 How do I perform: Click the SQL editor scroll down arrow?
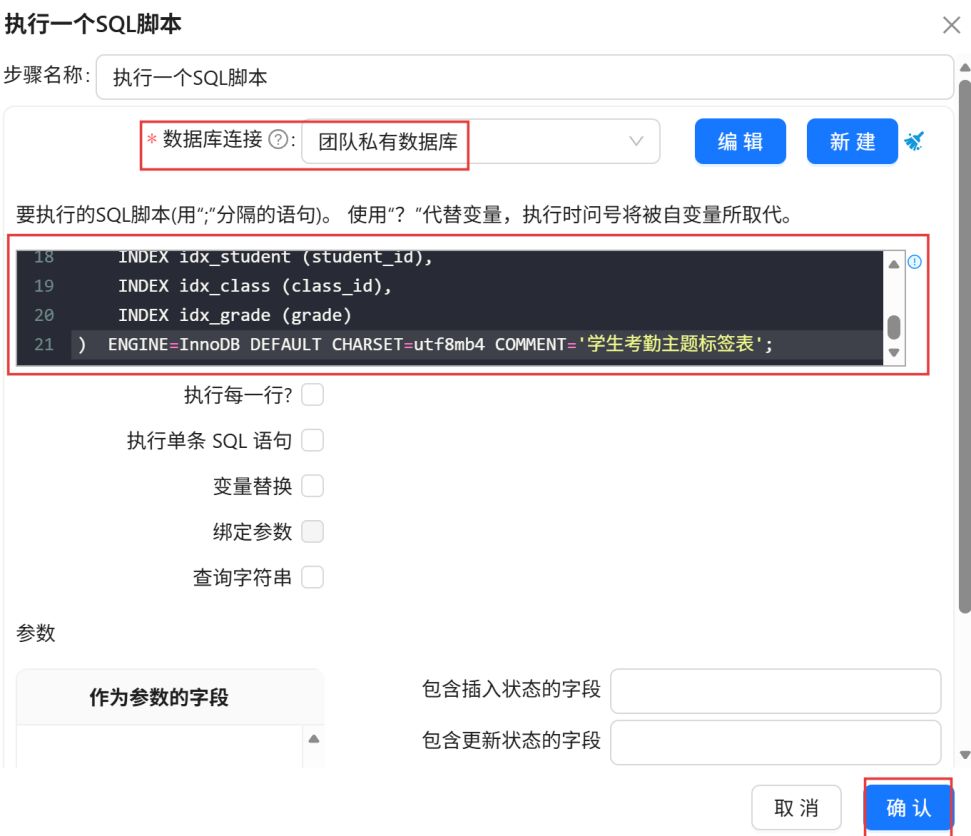tap(894, 352)
